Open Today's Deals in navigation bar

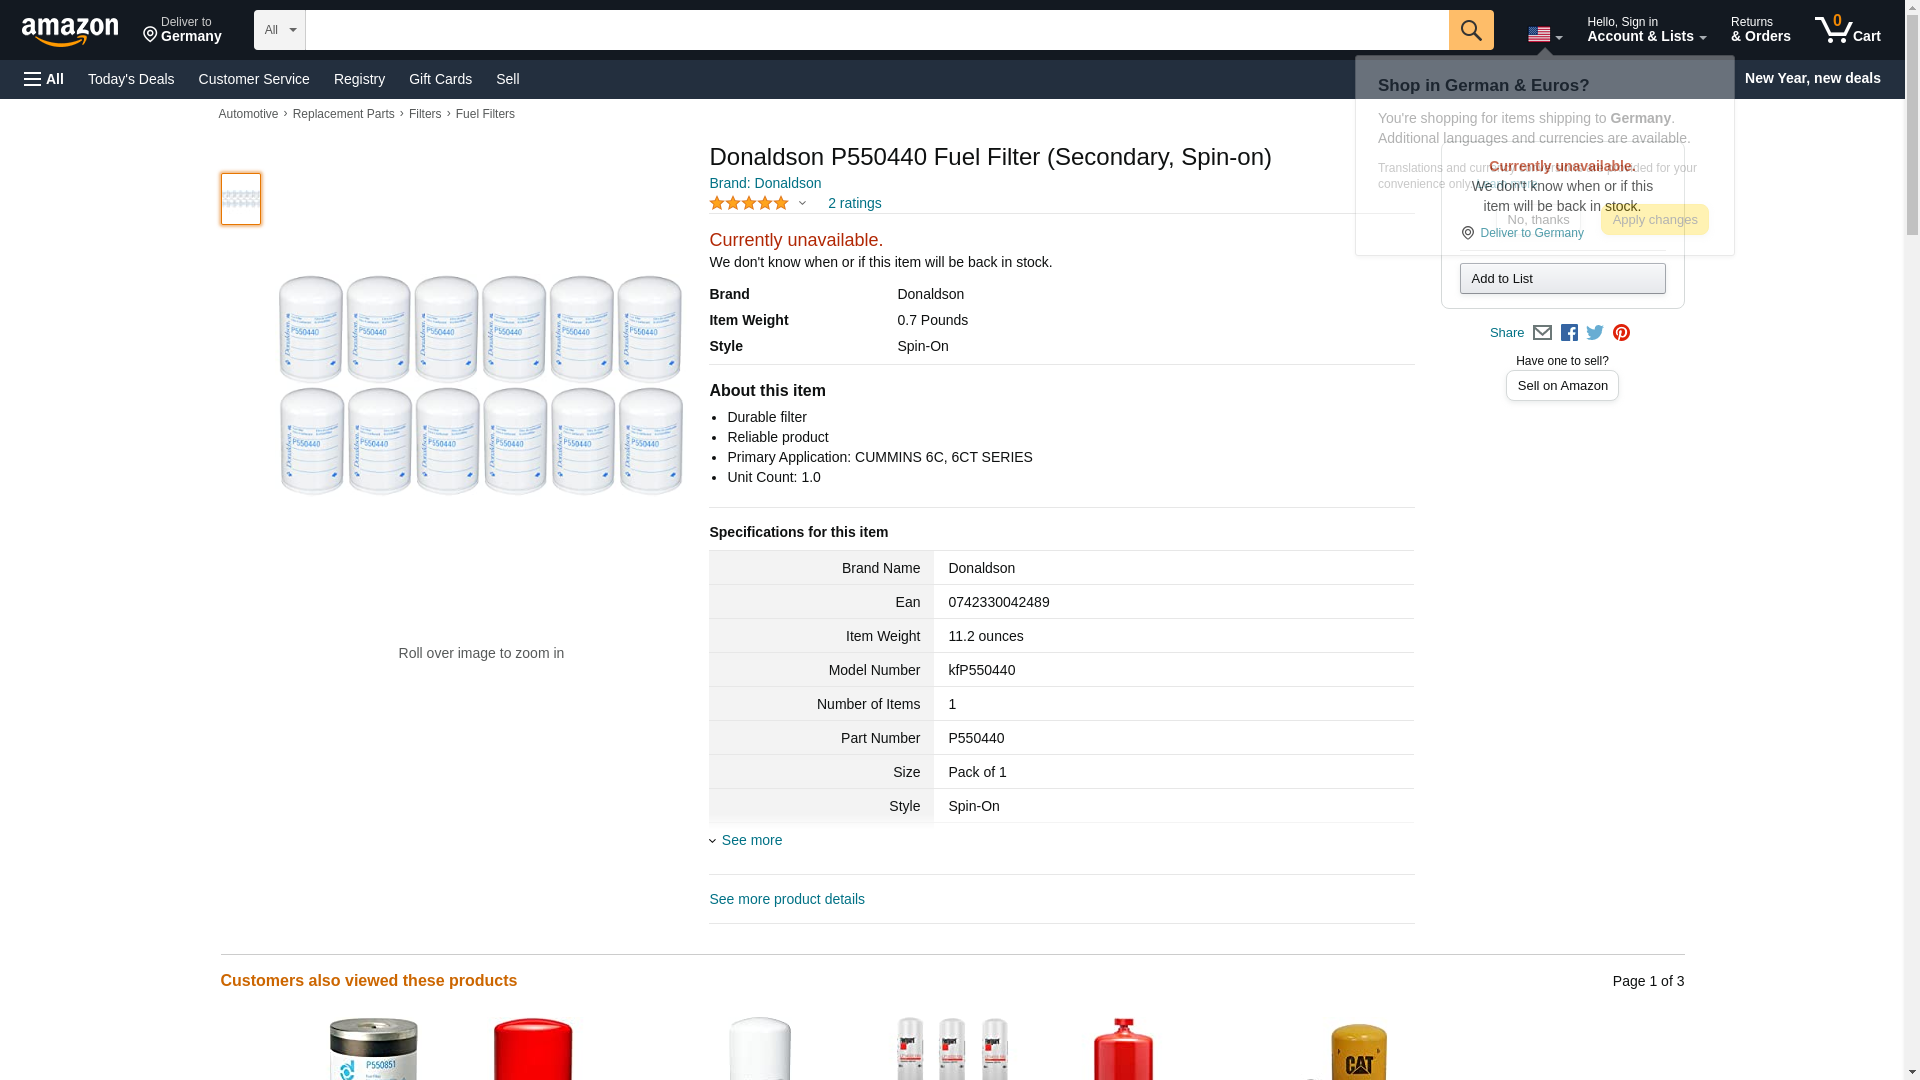tap(131, 79)
